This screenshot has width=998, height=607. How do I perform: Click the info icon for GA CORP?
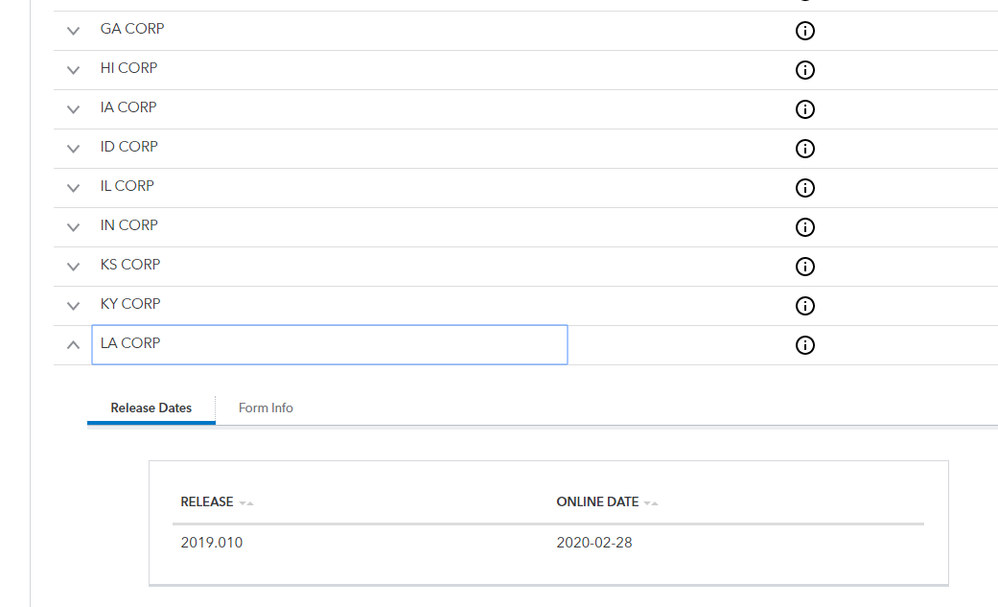coord(804,31)
